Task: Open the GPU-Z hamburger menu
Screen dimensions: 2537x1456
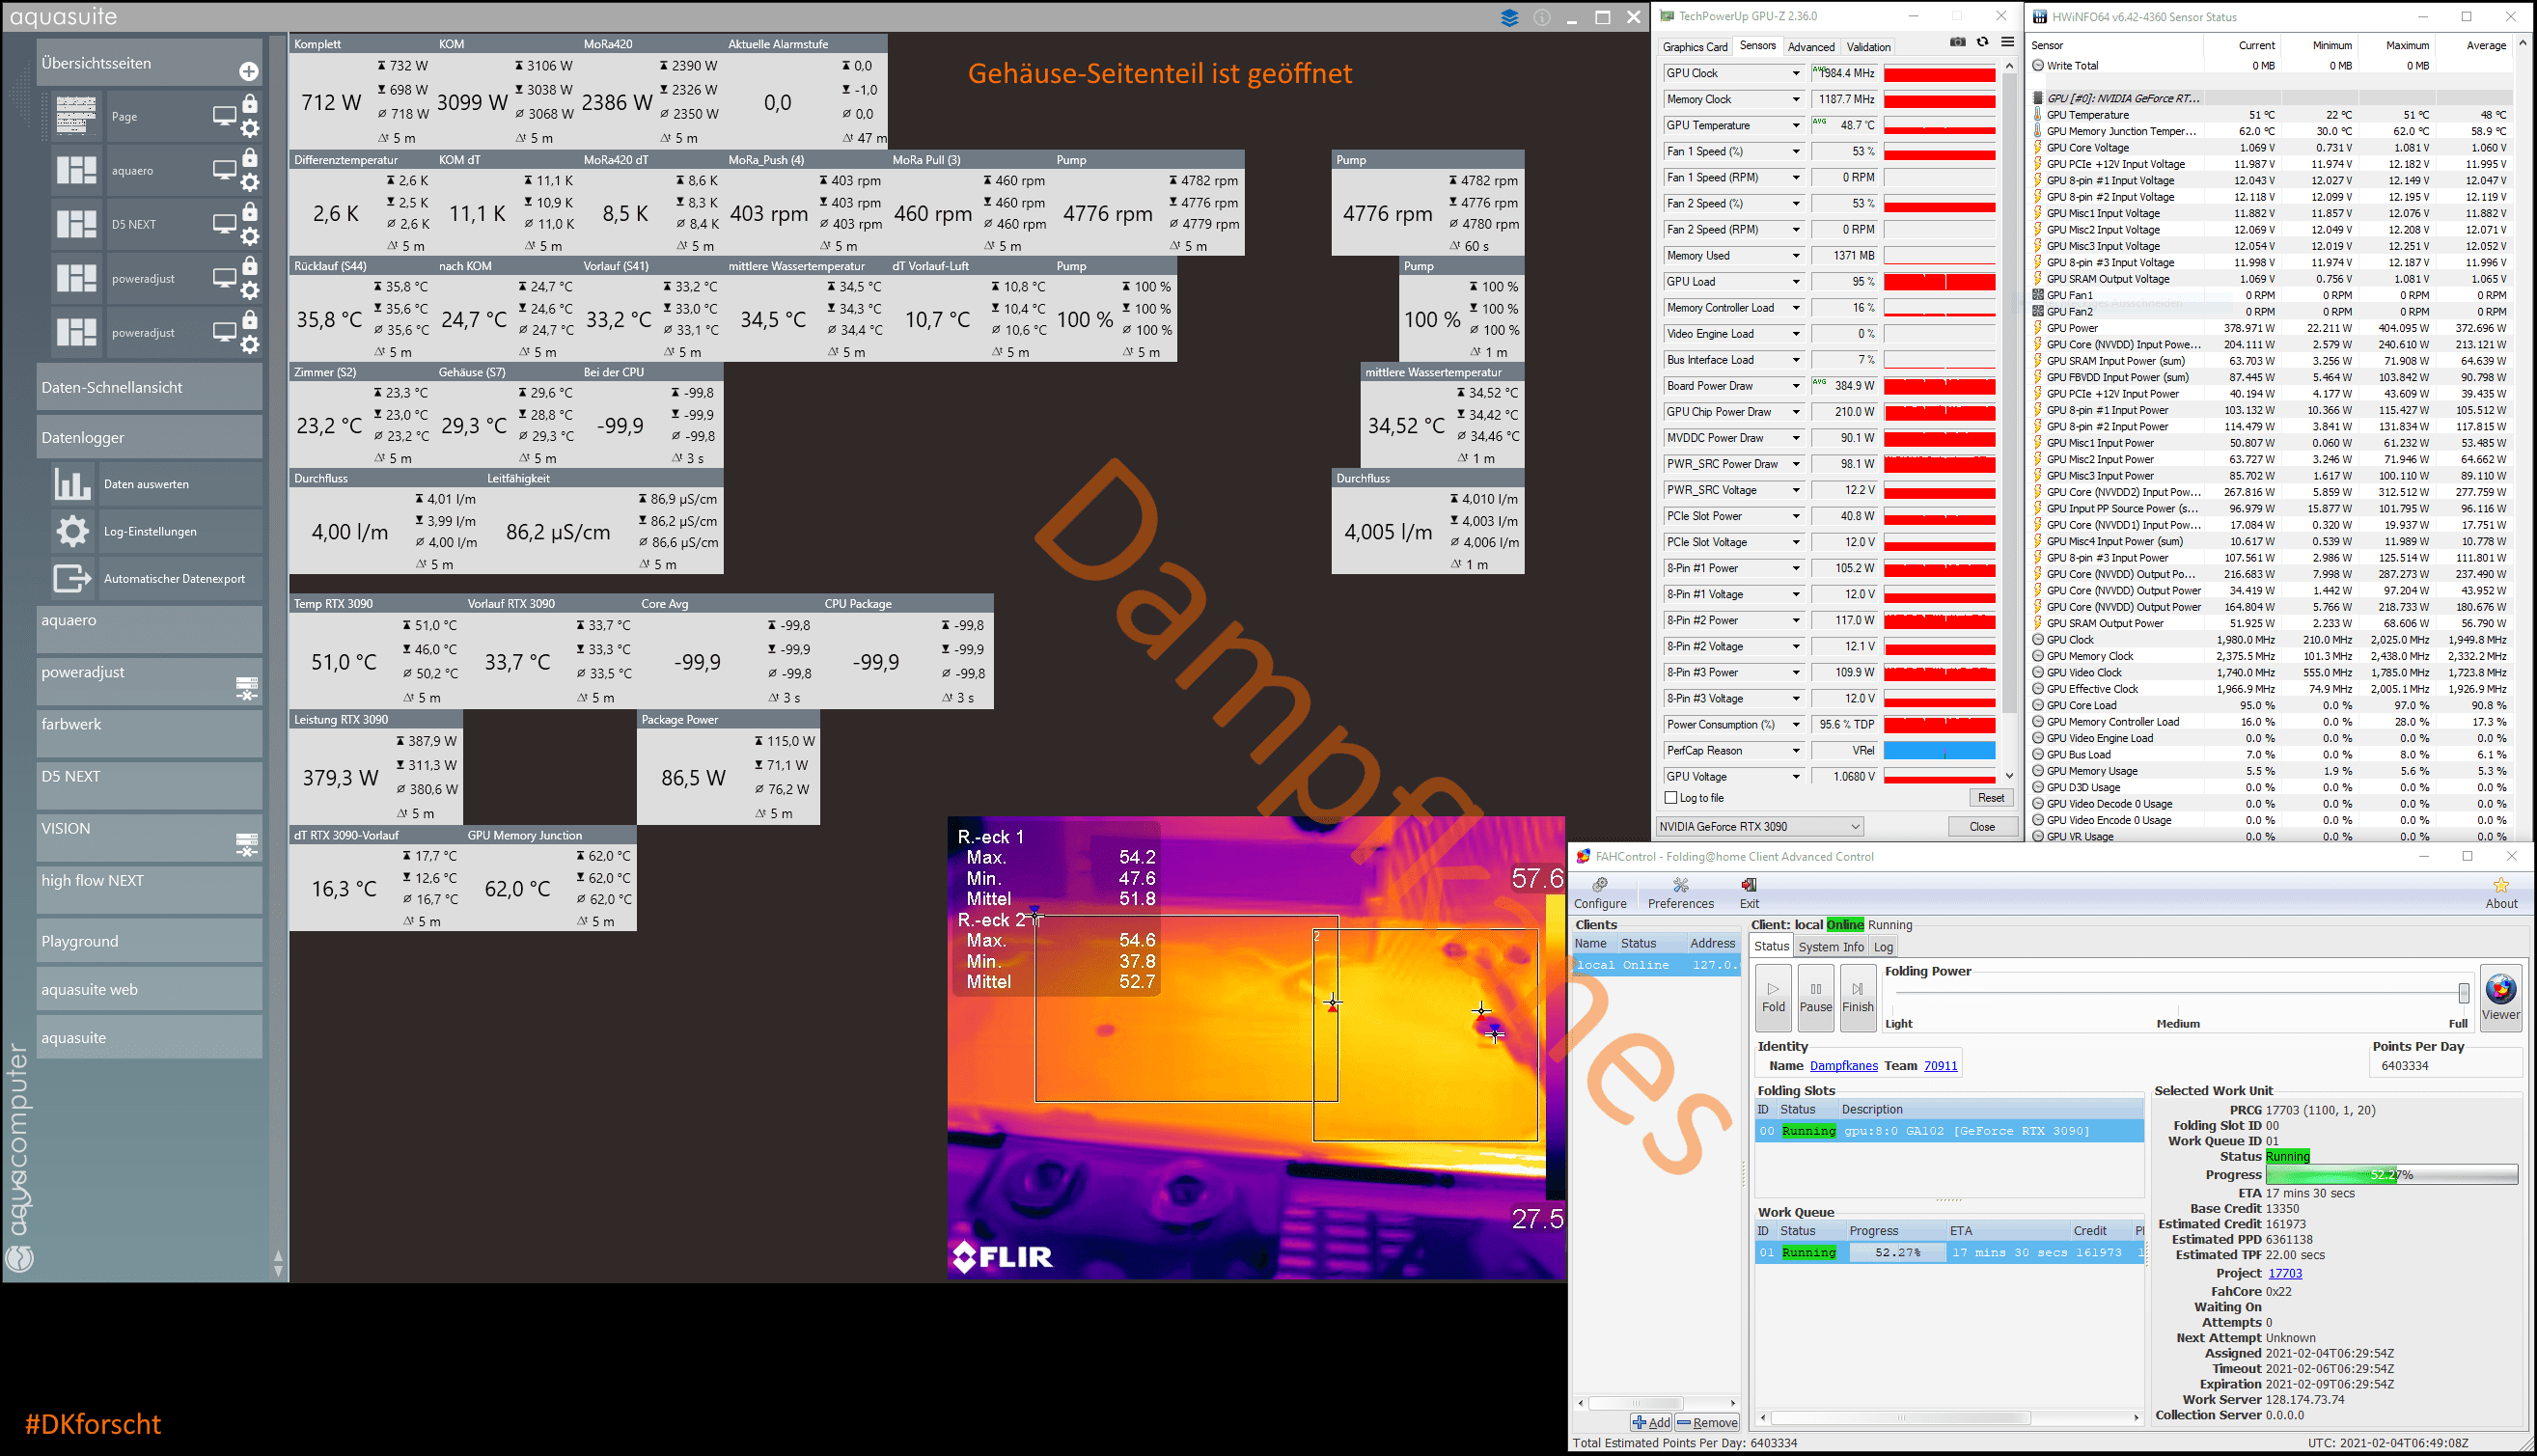Action: point(2007,42)
